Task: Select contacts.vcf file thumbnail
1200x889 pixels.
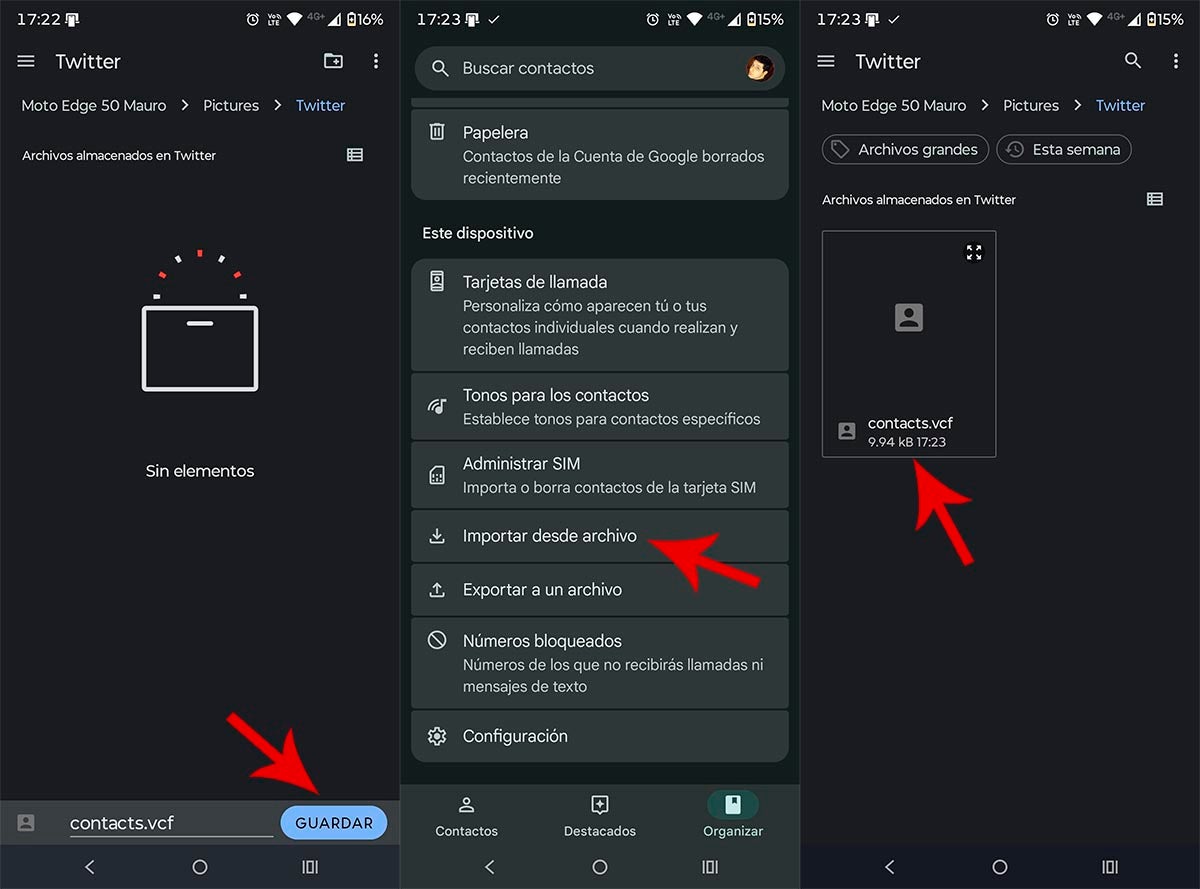Action: tap(909, 344)
